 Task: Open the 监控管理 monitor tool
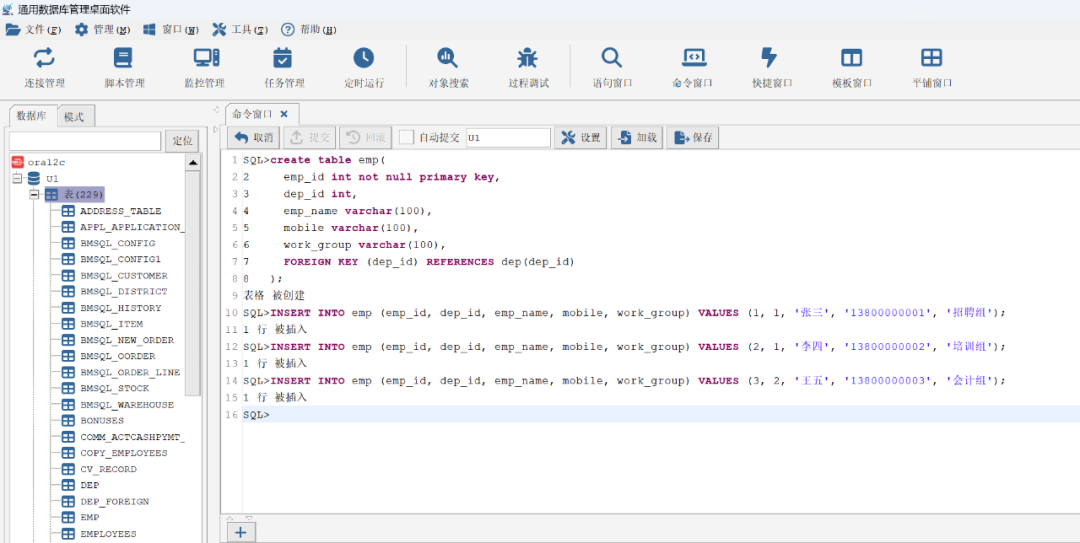tap(205, 68)
